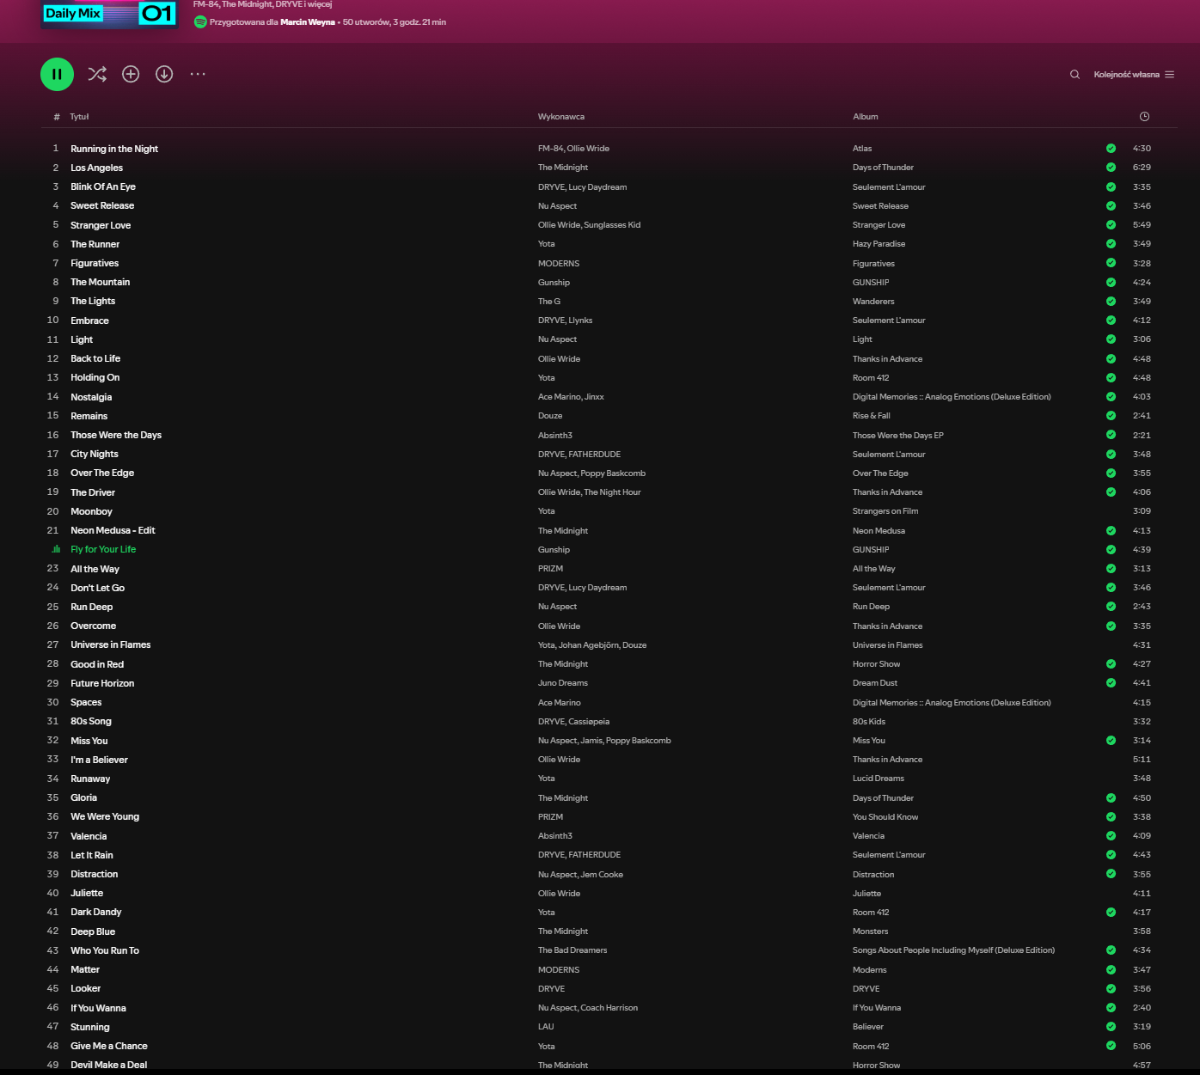
Task: Open album Lucid Dreams
Action: click(x=878, y=778)
